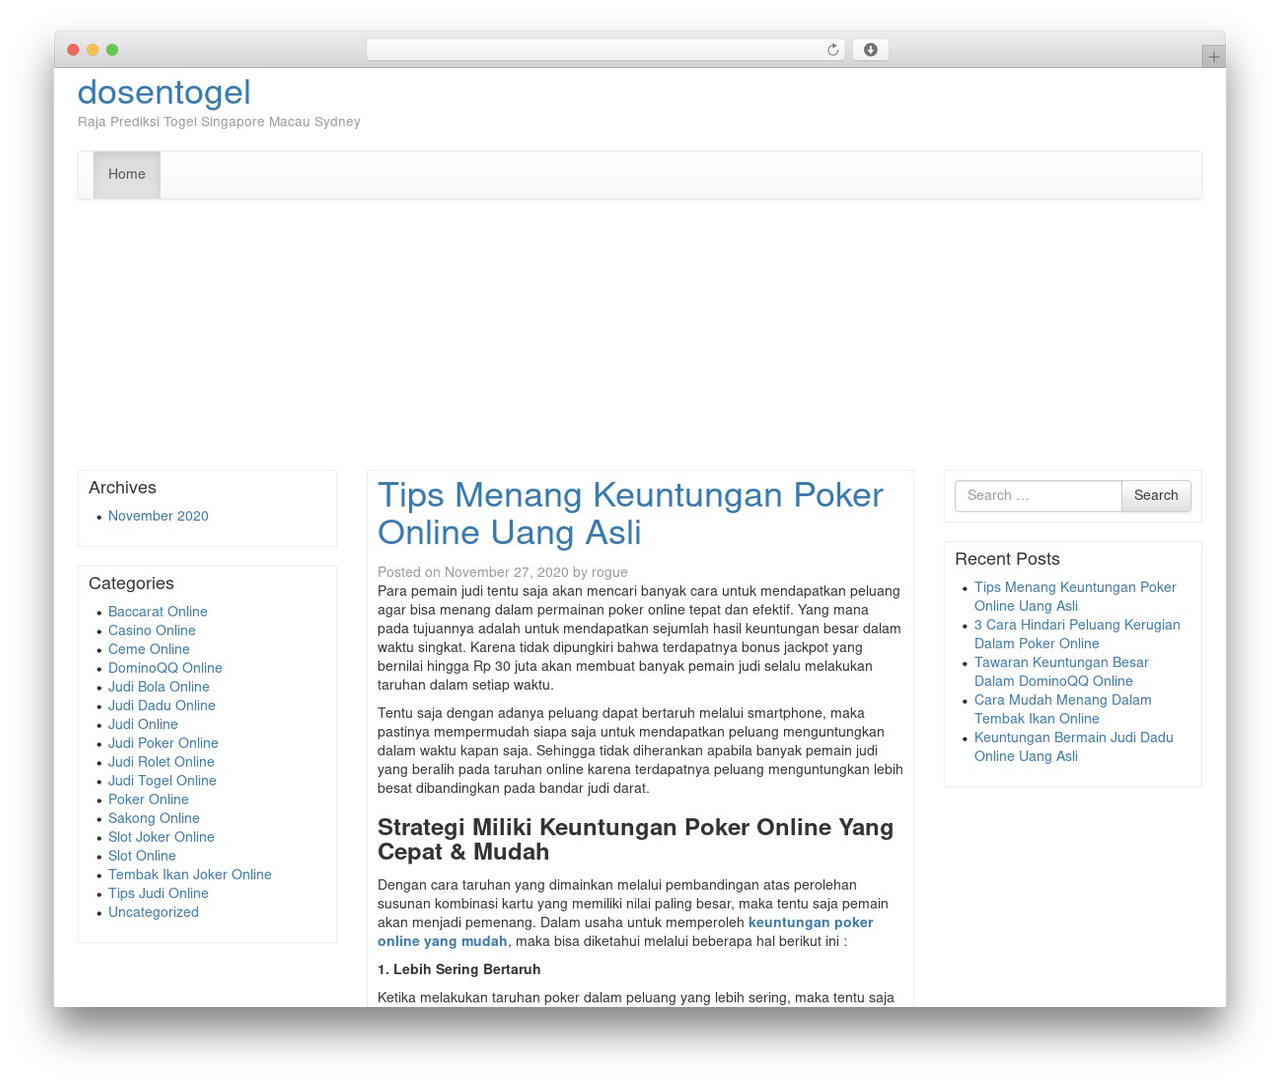
Task: Go to Sakong Online category
Action: coord(154,819)
